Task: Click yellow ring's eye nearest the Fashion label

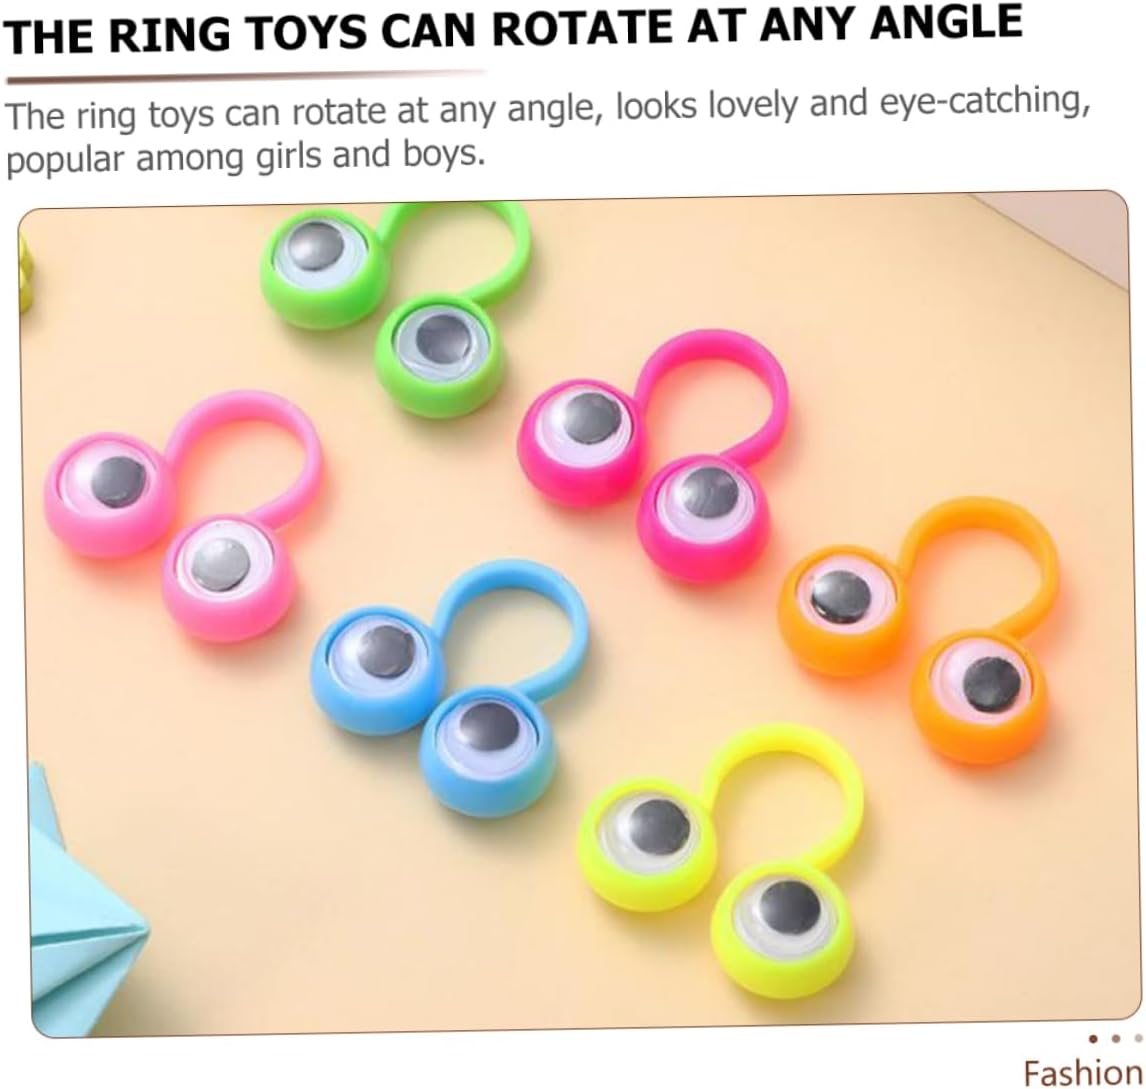Action: (782, 928)
